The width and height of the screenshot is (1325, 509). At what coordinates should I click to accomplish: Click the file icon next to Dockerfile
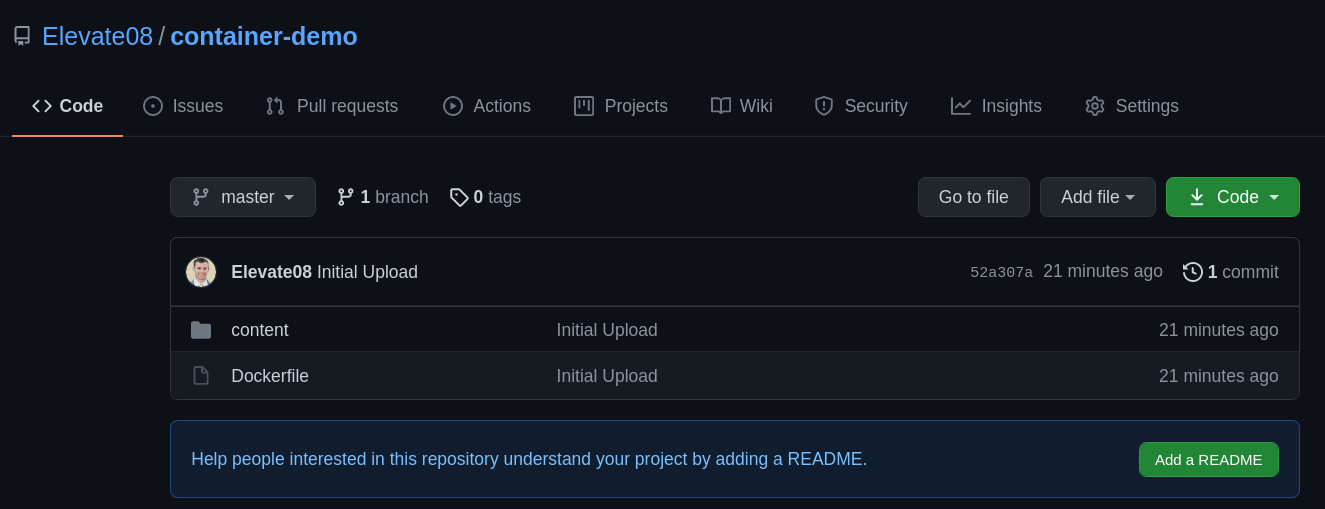pyautogui.click(x=201, y=376)
